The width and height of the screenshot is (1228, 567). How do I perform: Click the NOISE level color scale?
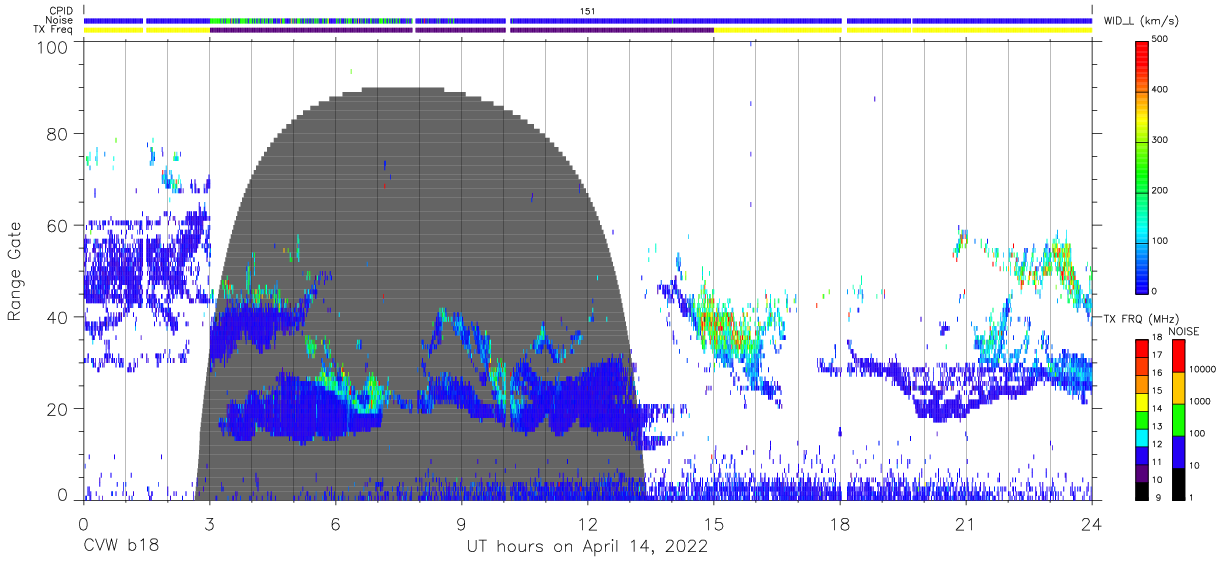(1177, 418)
